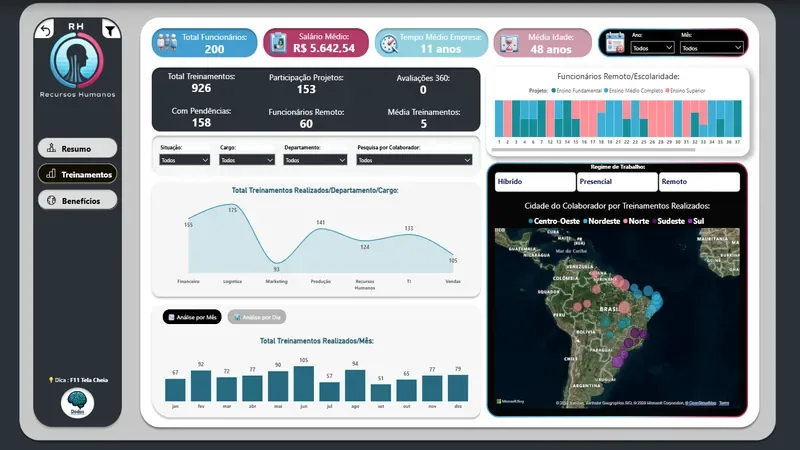This screenshot has width=800, height=450.
Task: Switch to Análise por Dia view
Action: coord(257,317)
